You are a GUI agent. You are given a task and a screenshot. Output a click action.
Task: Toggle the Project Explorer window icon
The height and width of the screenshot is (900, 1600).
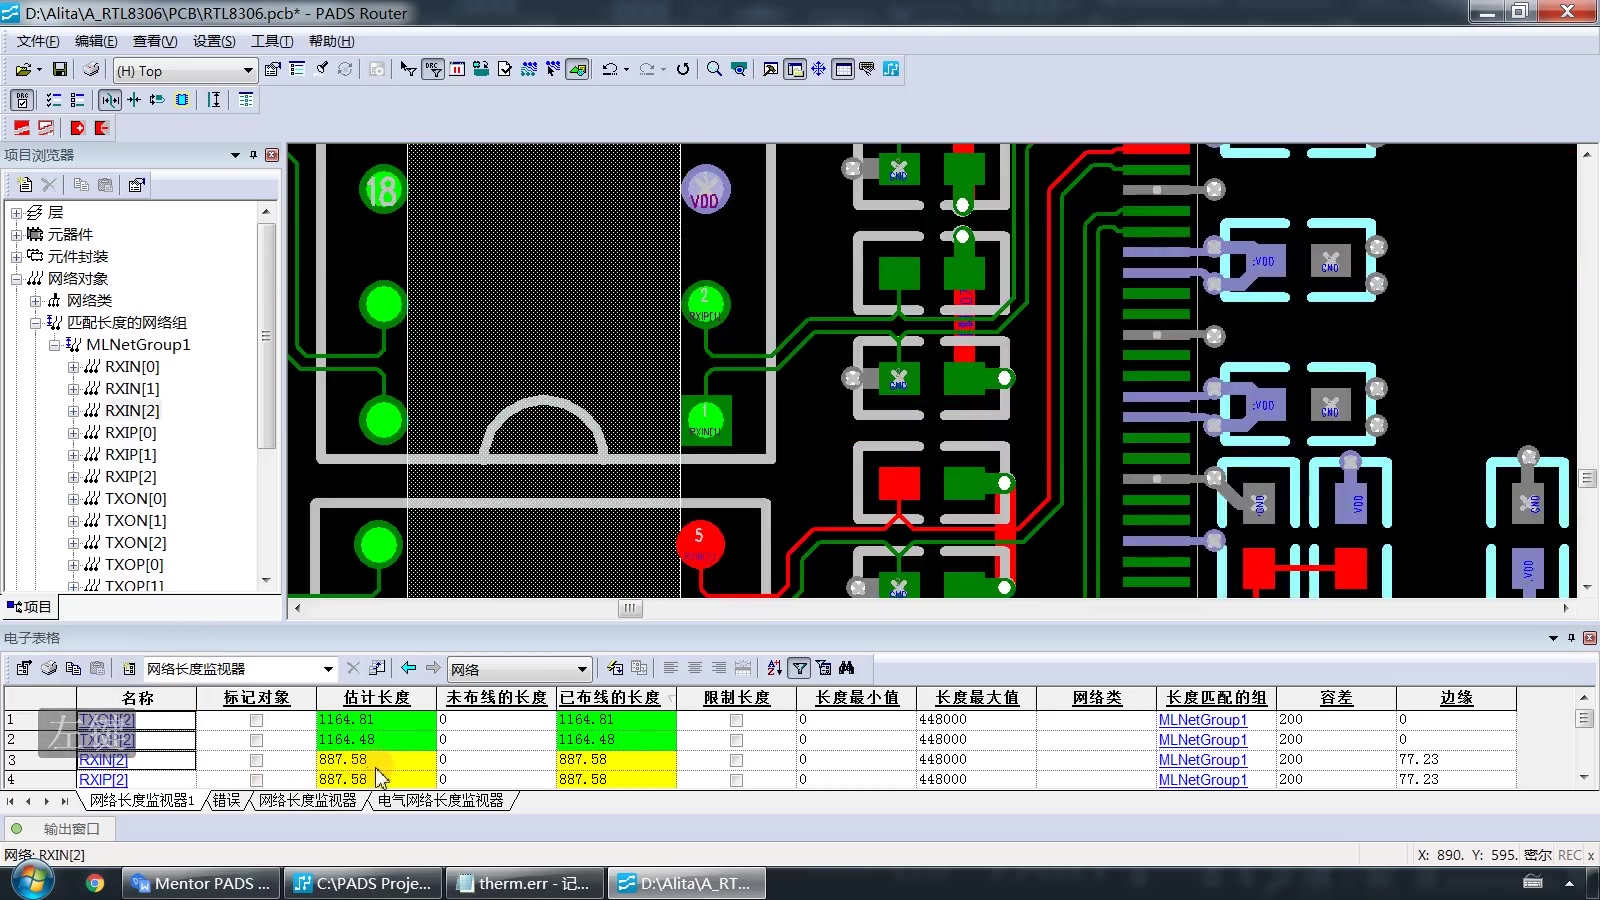795,69
